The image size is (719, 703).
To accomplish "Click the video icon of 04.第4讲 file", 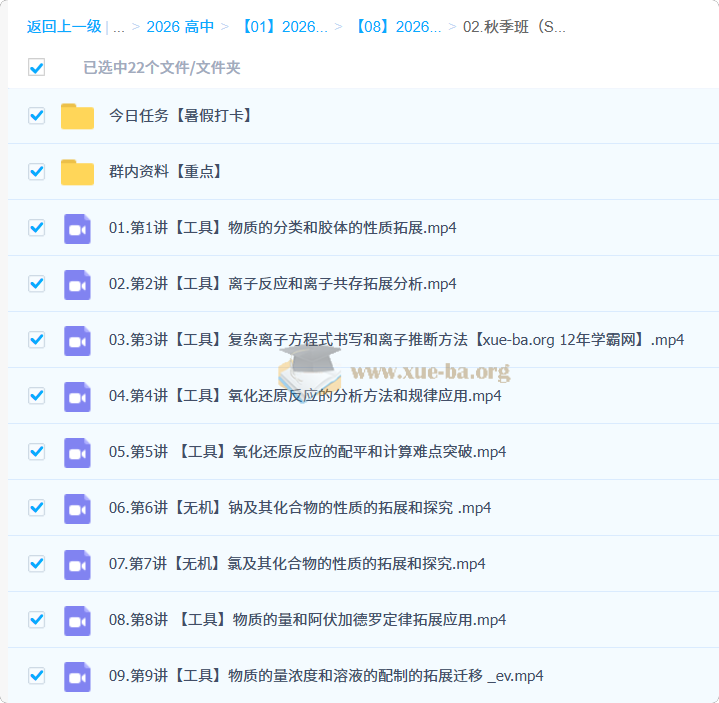I will point(77,396).
